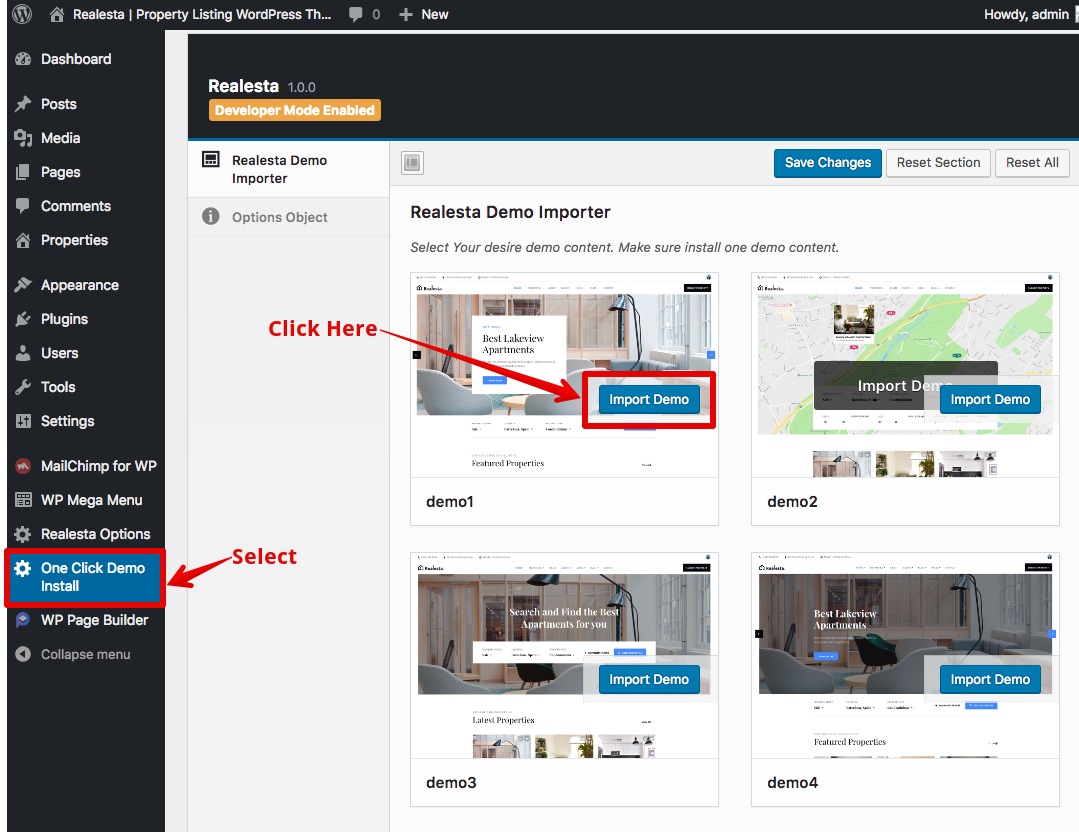Click the Developer Mode Enabled badge
The width and height of the screenshot is (1079, 832).
(295, 110)
